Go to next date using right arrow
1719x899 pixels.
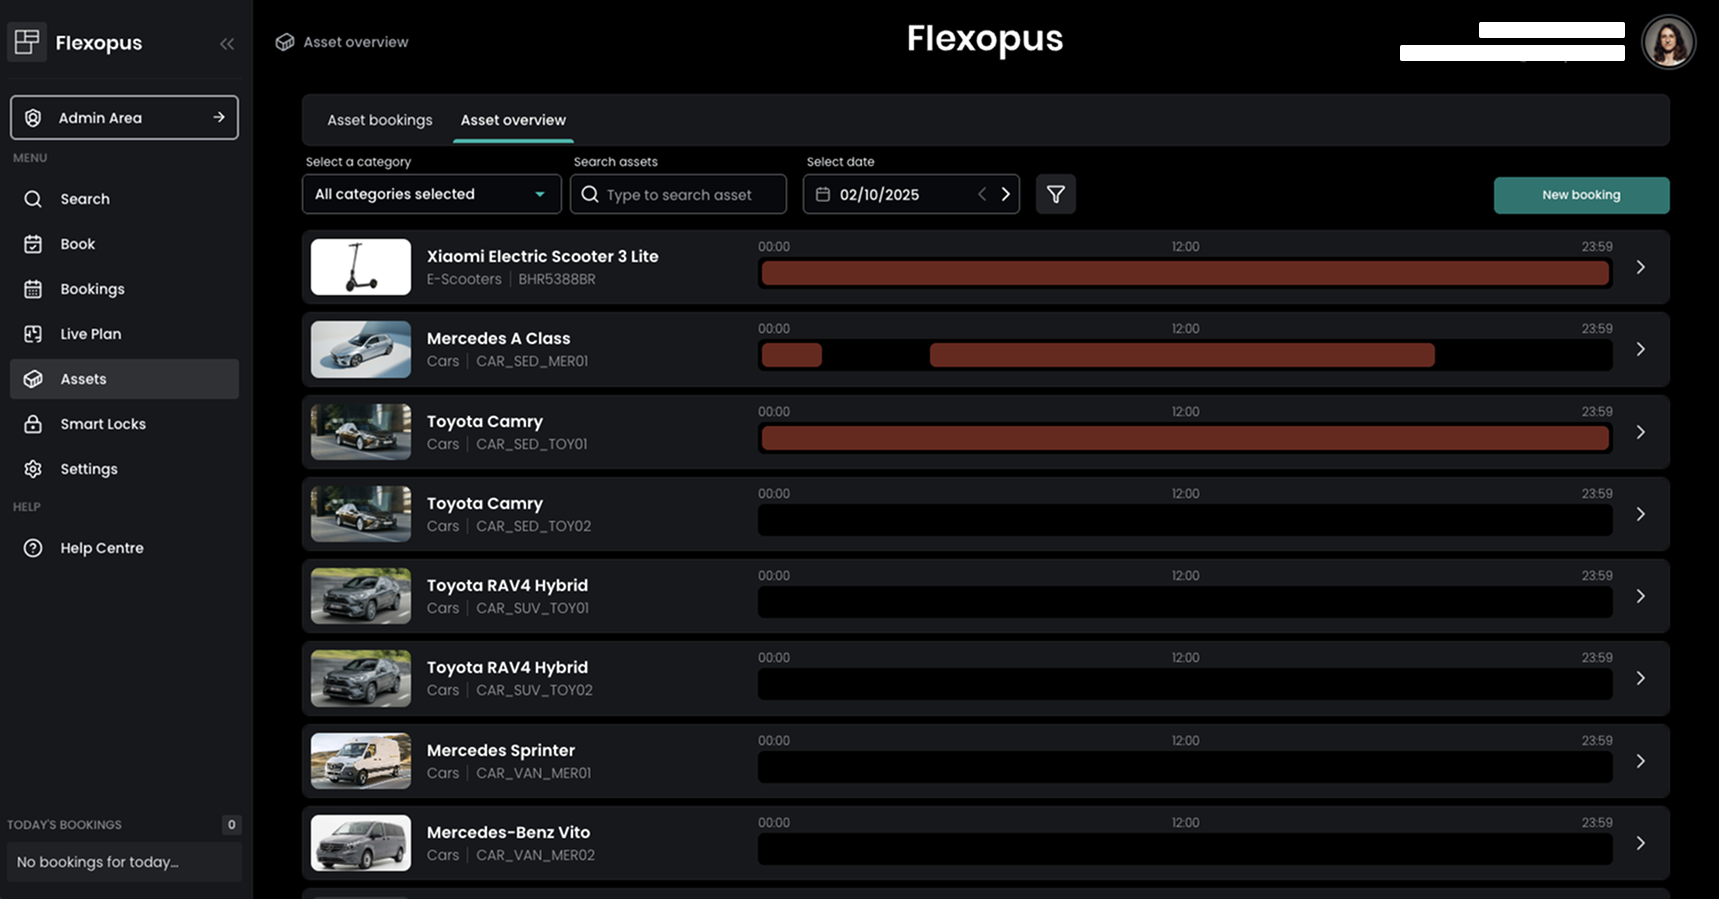pyautogui.click(x=1005, y=195)
